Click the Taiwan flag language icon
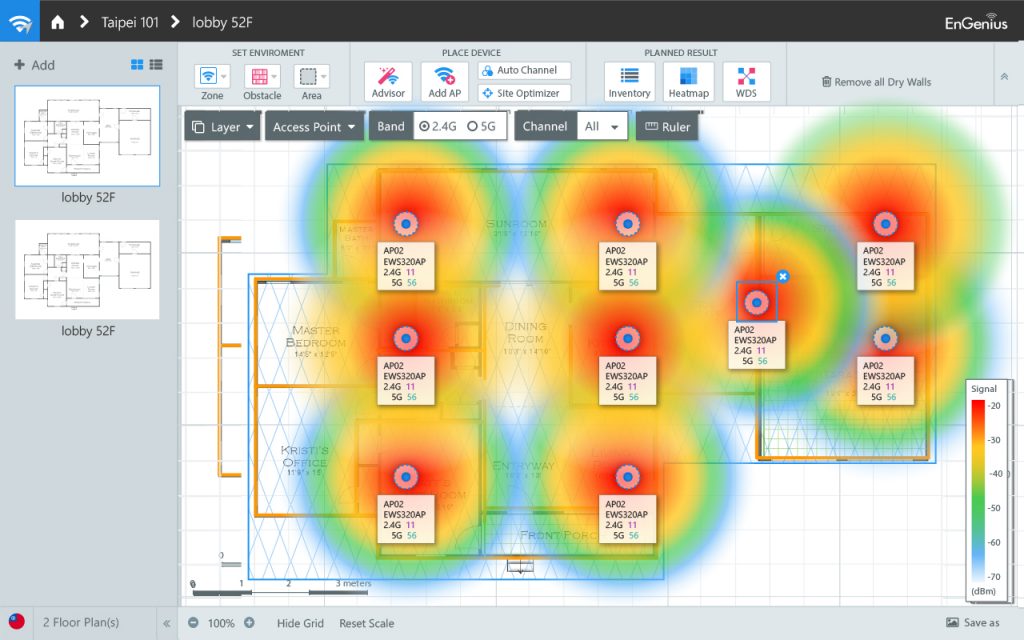1024x640 pixels. point(17,622)
